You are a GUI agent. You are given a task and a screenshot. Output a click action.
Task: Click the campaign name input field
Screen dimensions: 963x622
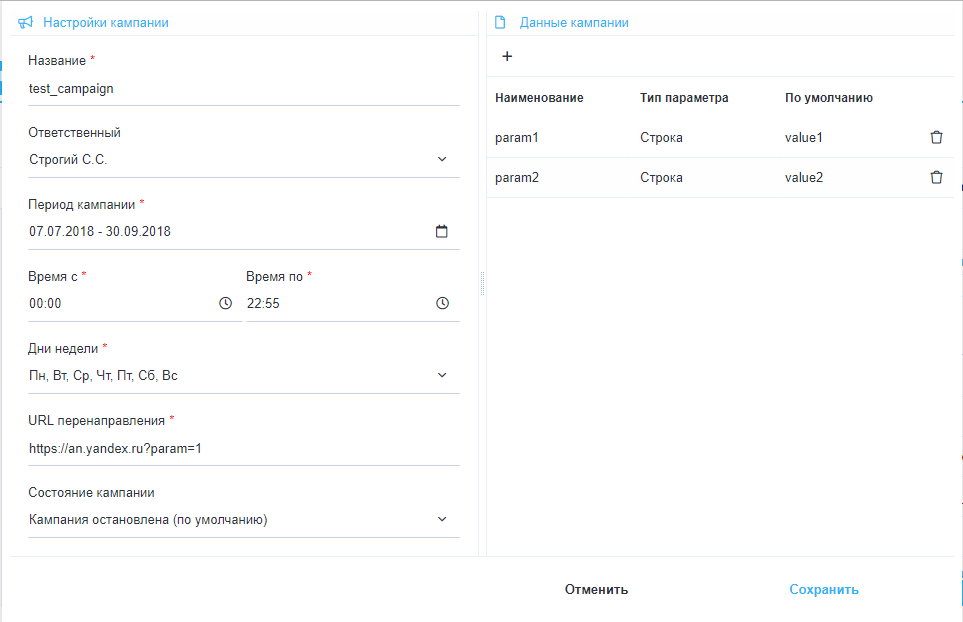(x=240, y=88)
